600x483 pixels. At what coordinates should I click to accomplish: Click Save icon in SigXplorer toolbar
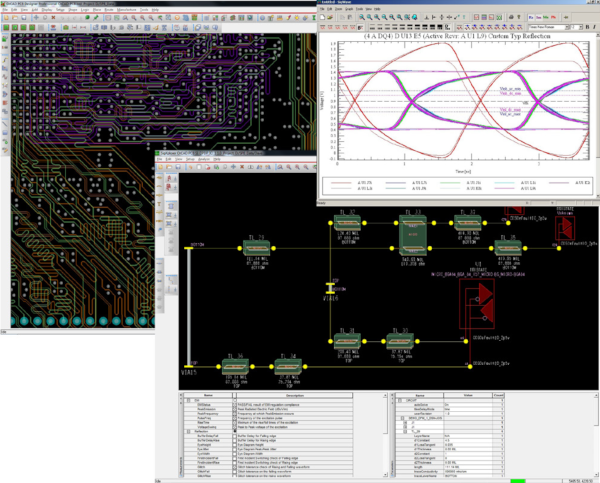pyautogui.click(x=178, y=167)
